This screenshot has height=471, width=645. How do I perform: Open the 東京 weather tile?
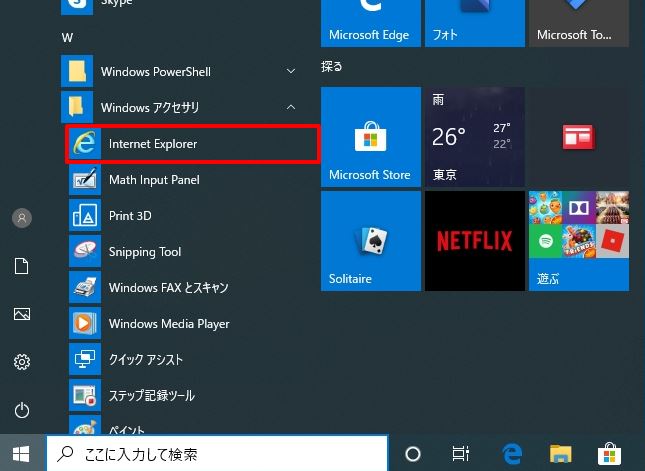475,137
